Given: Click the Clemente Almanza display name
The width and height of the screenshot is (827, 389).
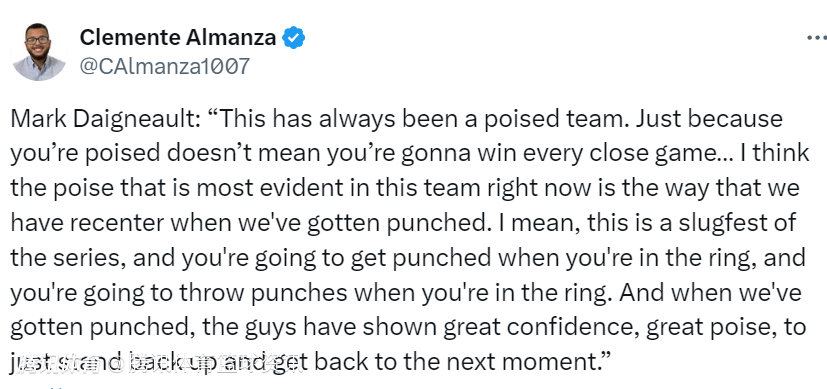Looking at the screenshot, I should (x=178, y=37).
